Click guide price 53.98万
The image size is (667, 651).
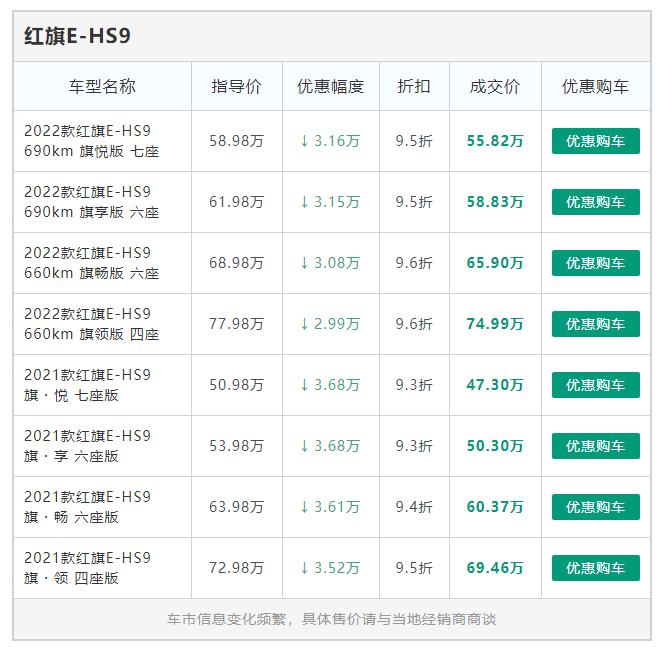[x=237, y=446]
